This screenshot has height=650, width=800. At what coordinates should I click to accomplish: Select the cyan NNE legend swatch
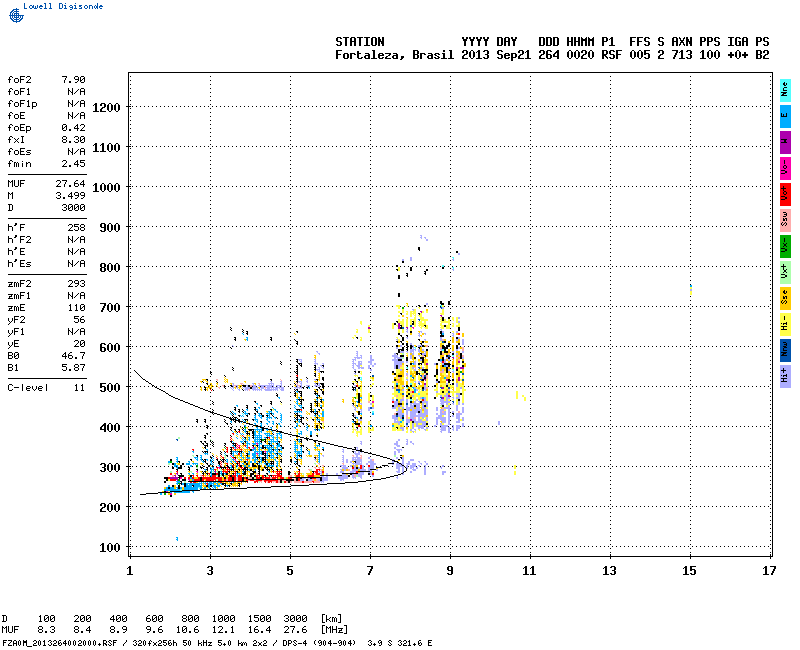(x=785, y=91)
